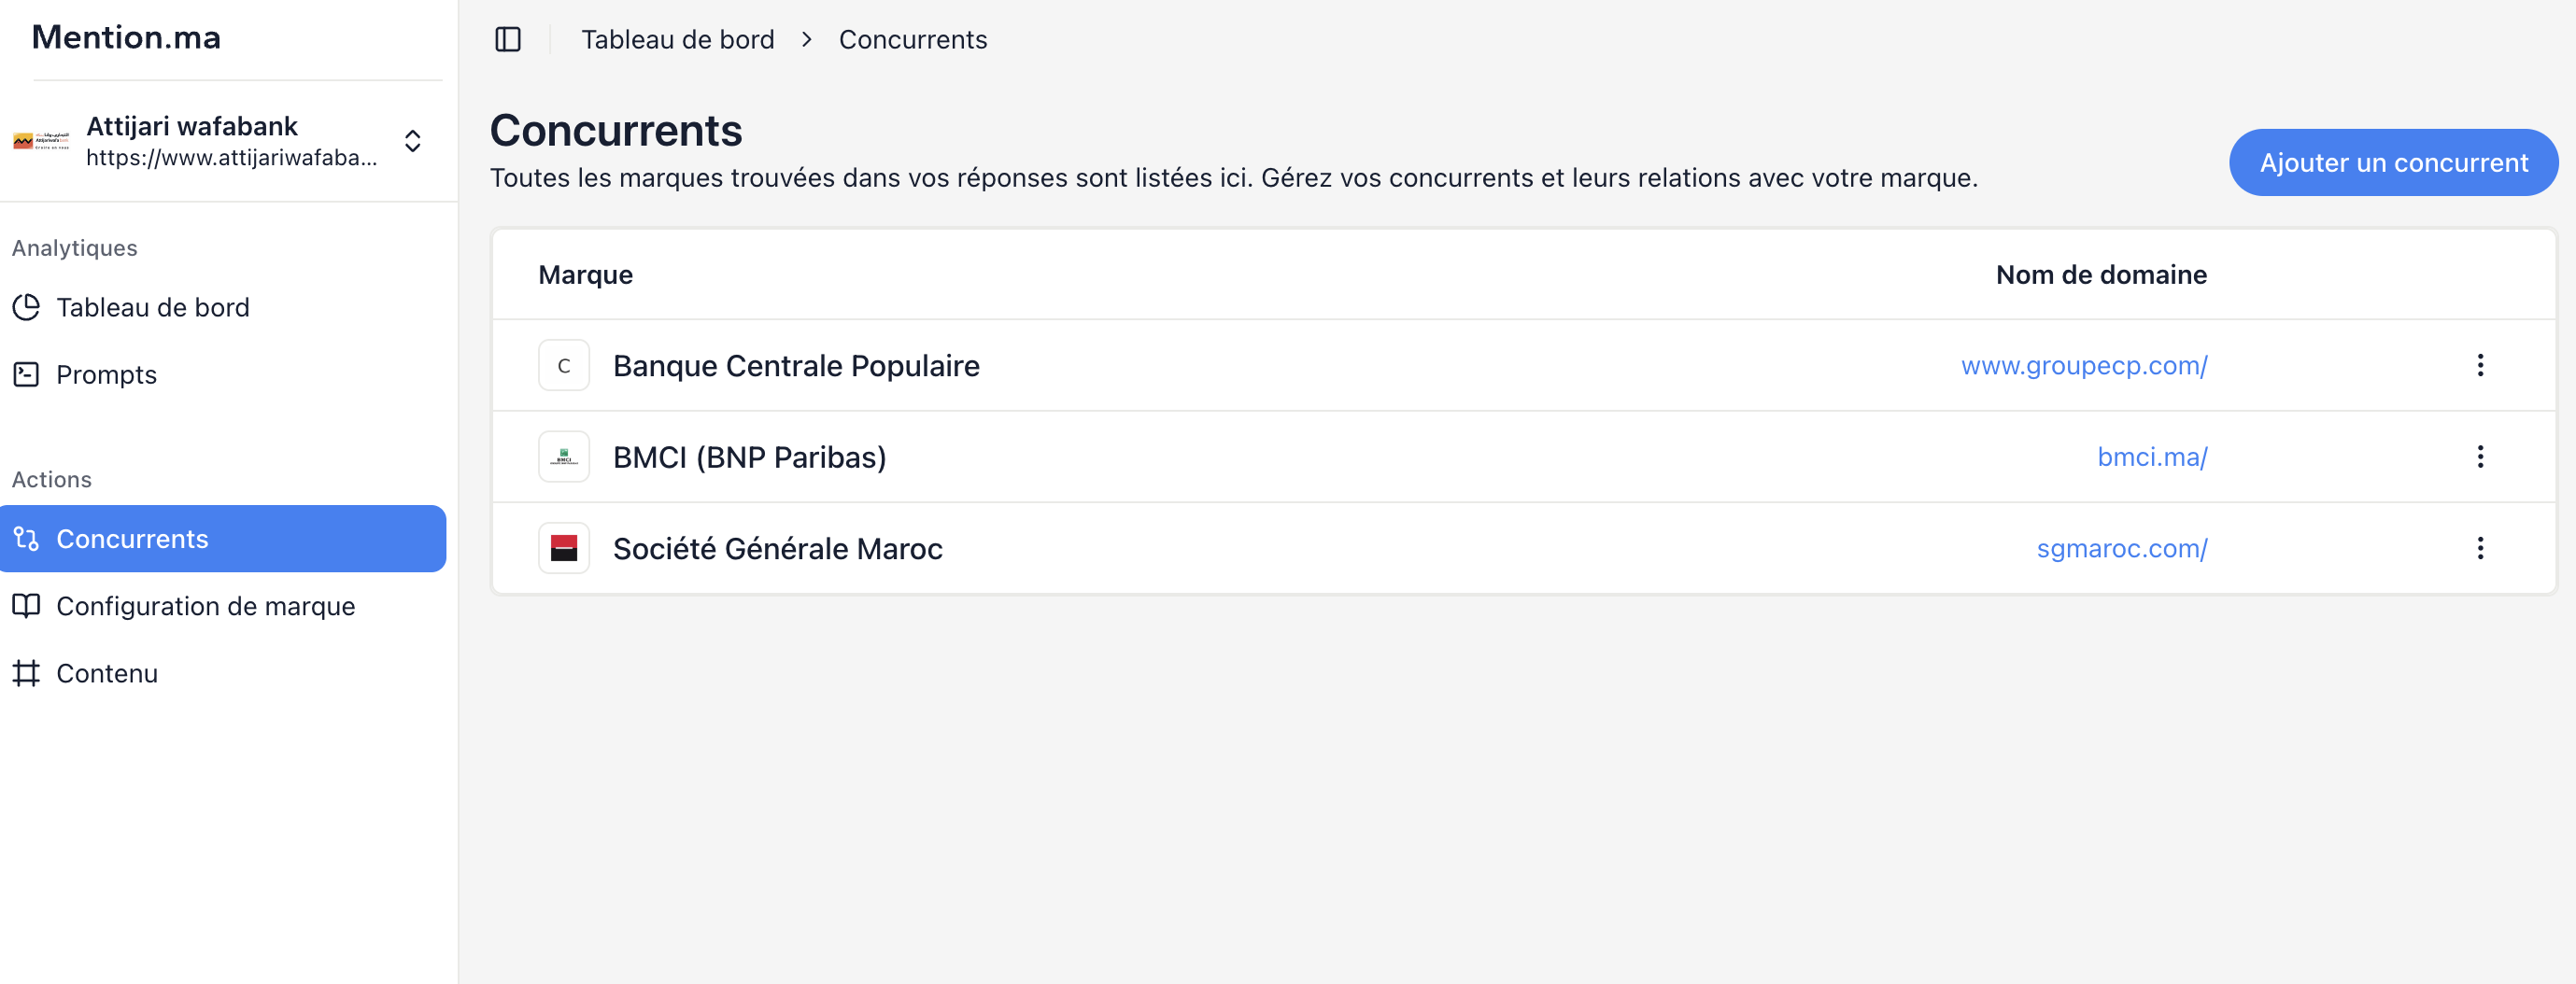Click the Configuration de marque book icon
This screenshot has height=984, width=2576.
pyautogui.click(x=27, y=606)
